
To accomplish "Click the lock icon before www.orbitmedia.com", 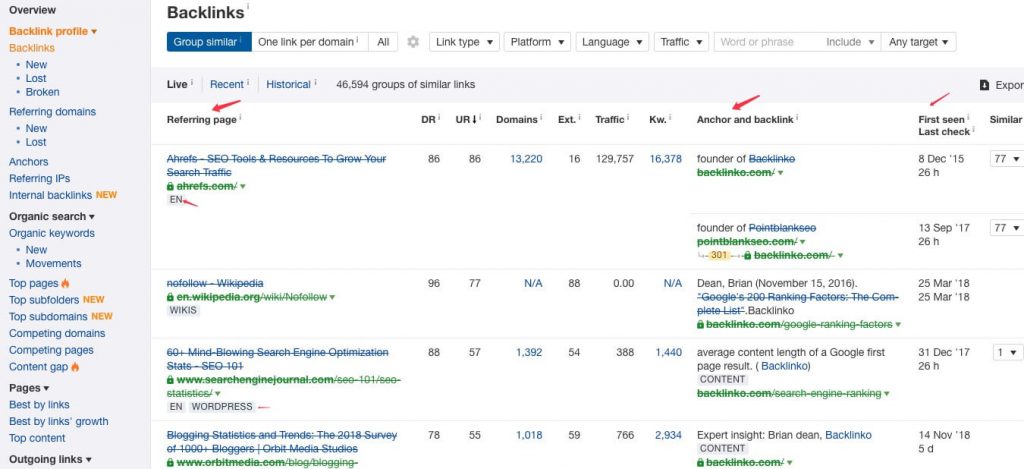I will (170, 462).
